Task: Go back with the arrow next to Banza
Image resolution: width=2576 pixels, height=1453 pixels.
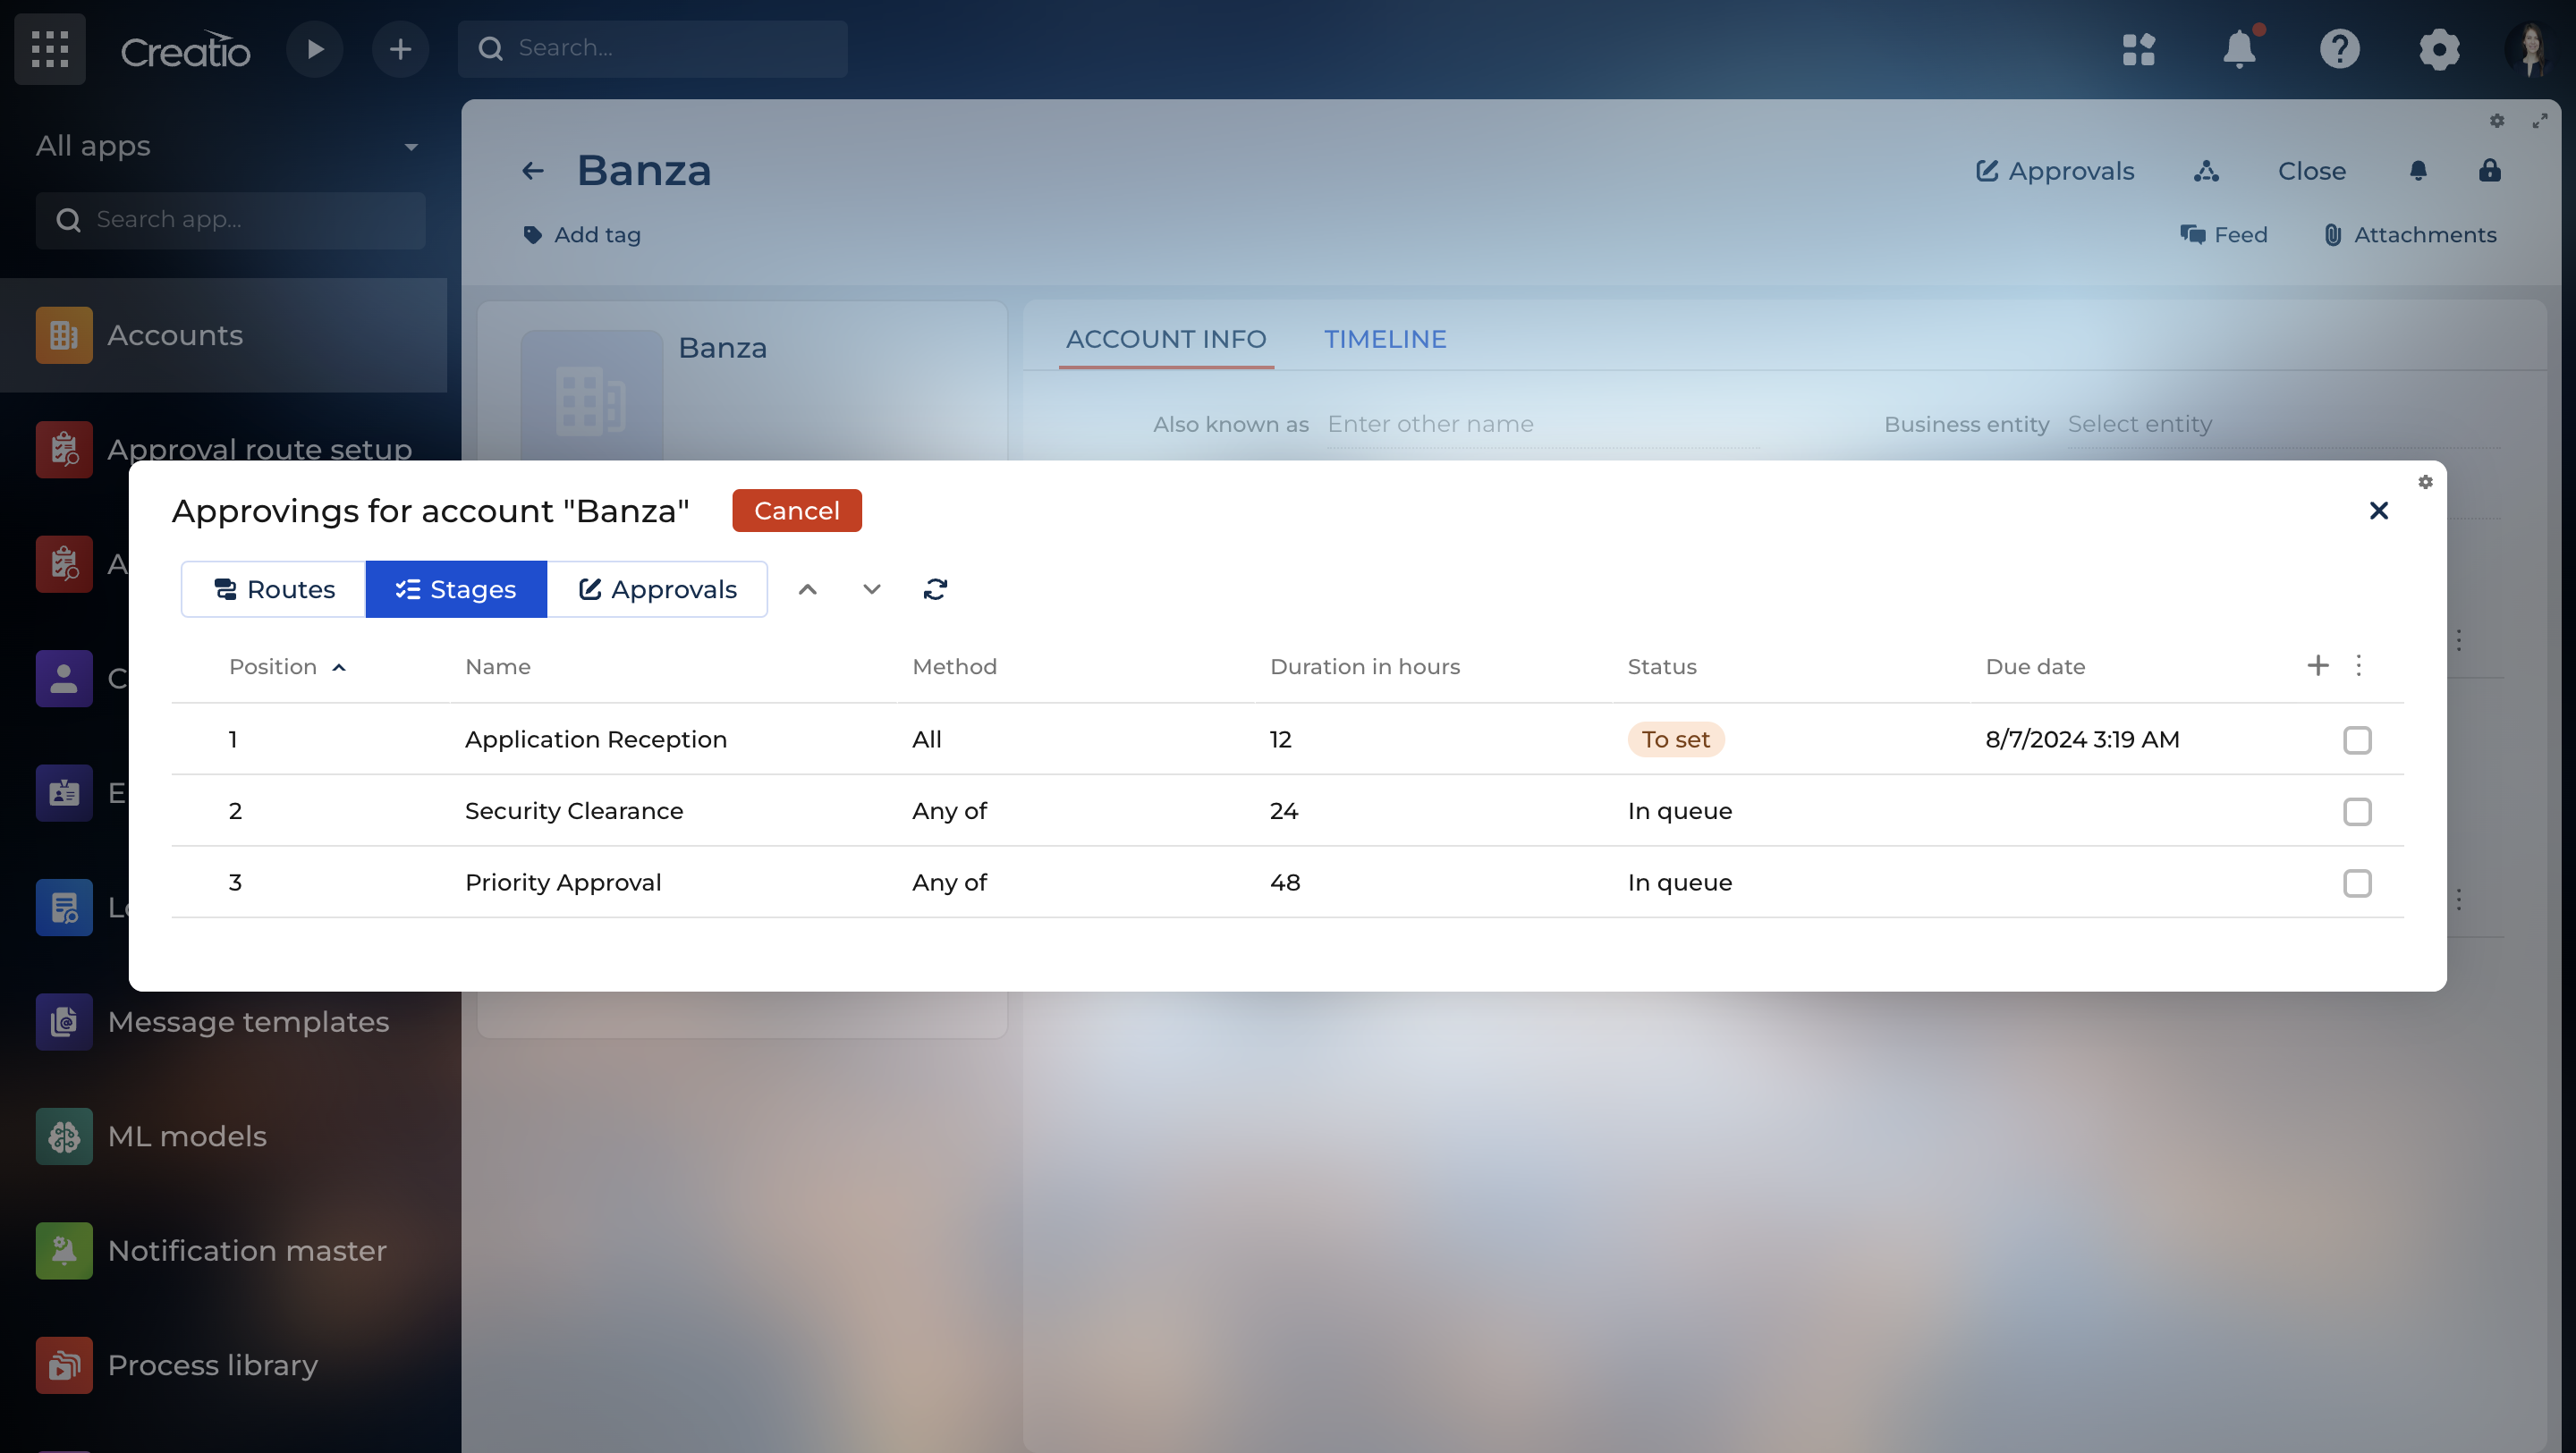Action: pyautogui.click(x=533, y=171)
